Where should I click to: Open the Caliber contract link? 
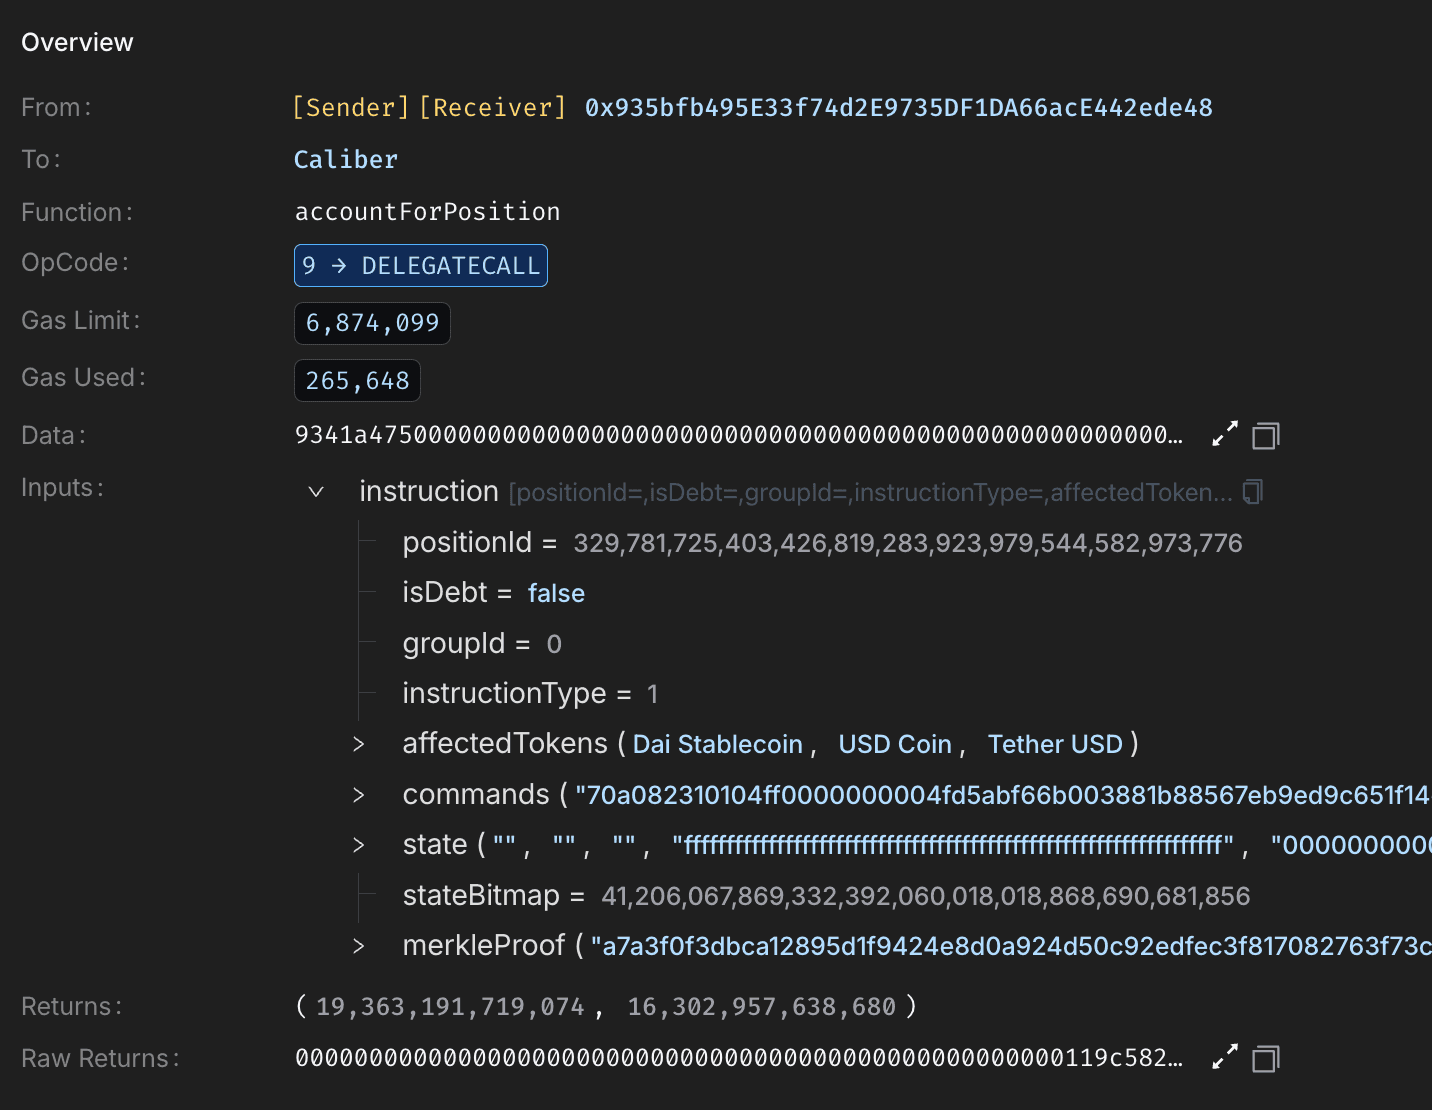[345, 158]
